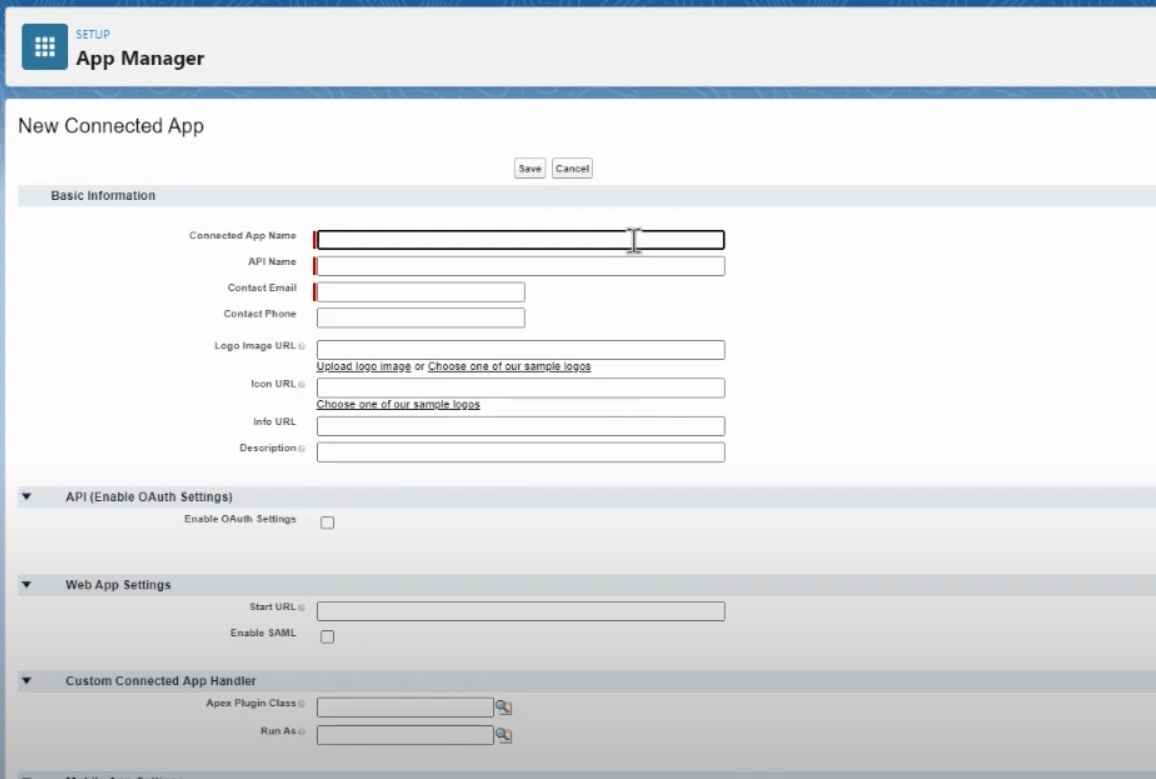Click the Save button
This screenshot has height=779, width=1156.
click(x=529, y=168)
